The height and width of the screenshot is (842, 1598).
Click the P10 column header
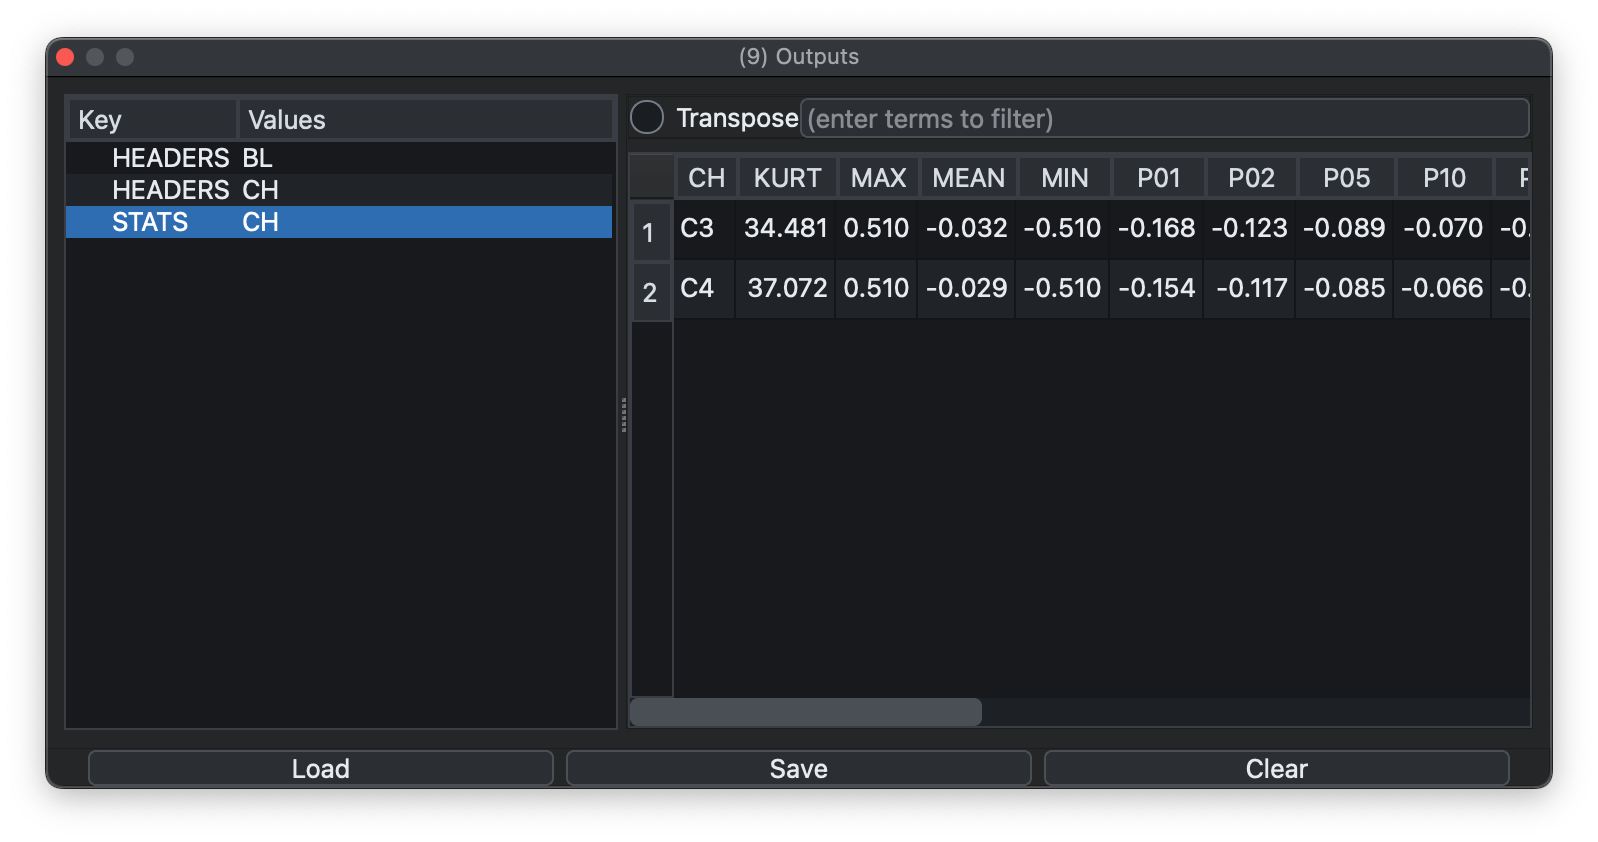coord(1444,178)
